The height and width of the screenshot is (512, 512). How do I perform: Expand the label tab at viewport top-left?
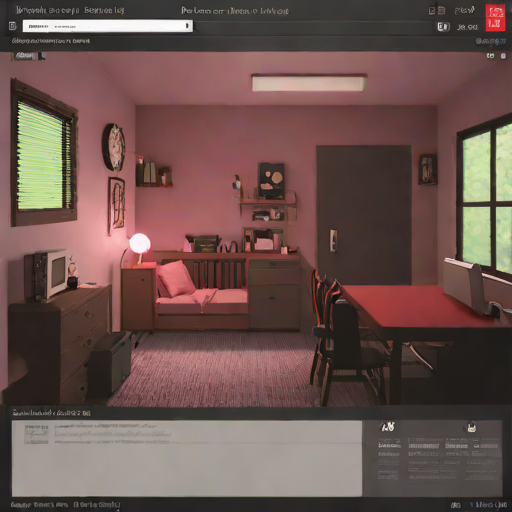coord(25,56)
